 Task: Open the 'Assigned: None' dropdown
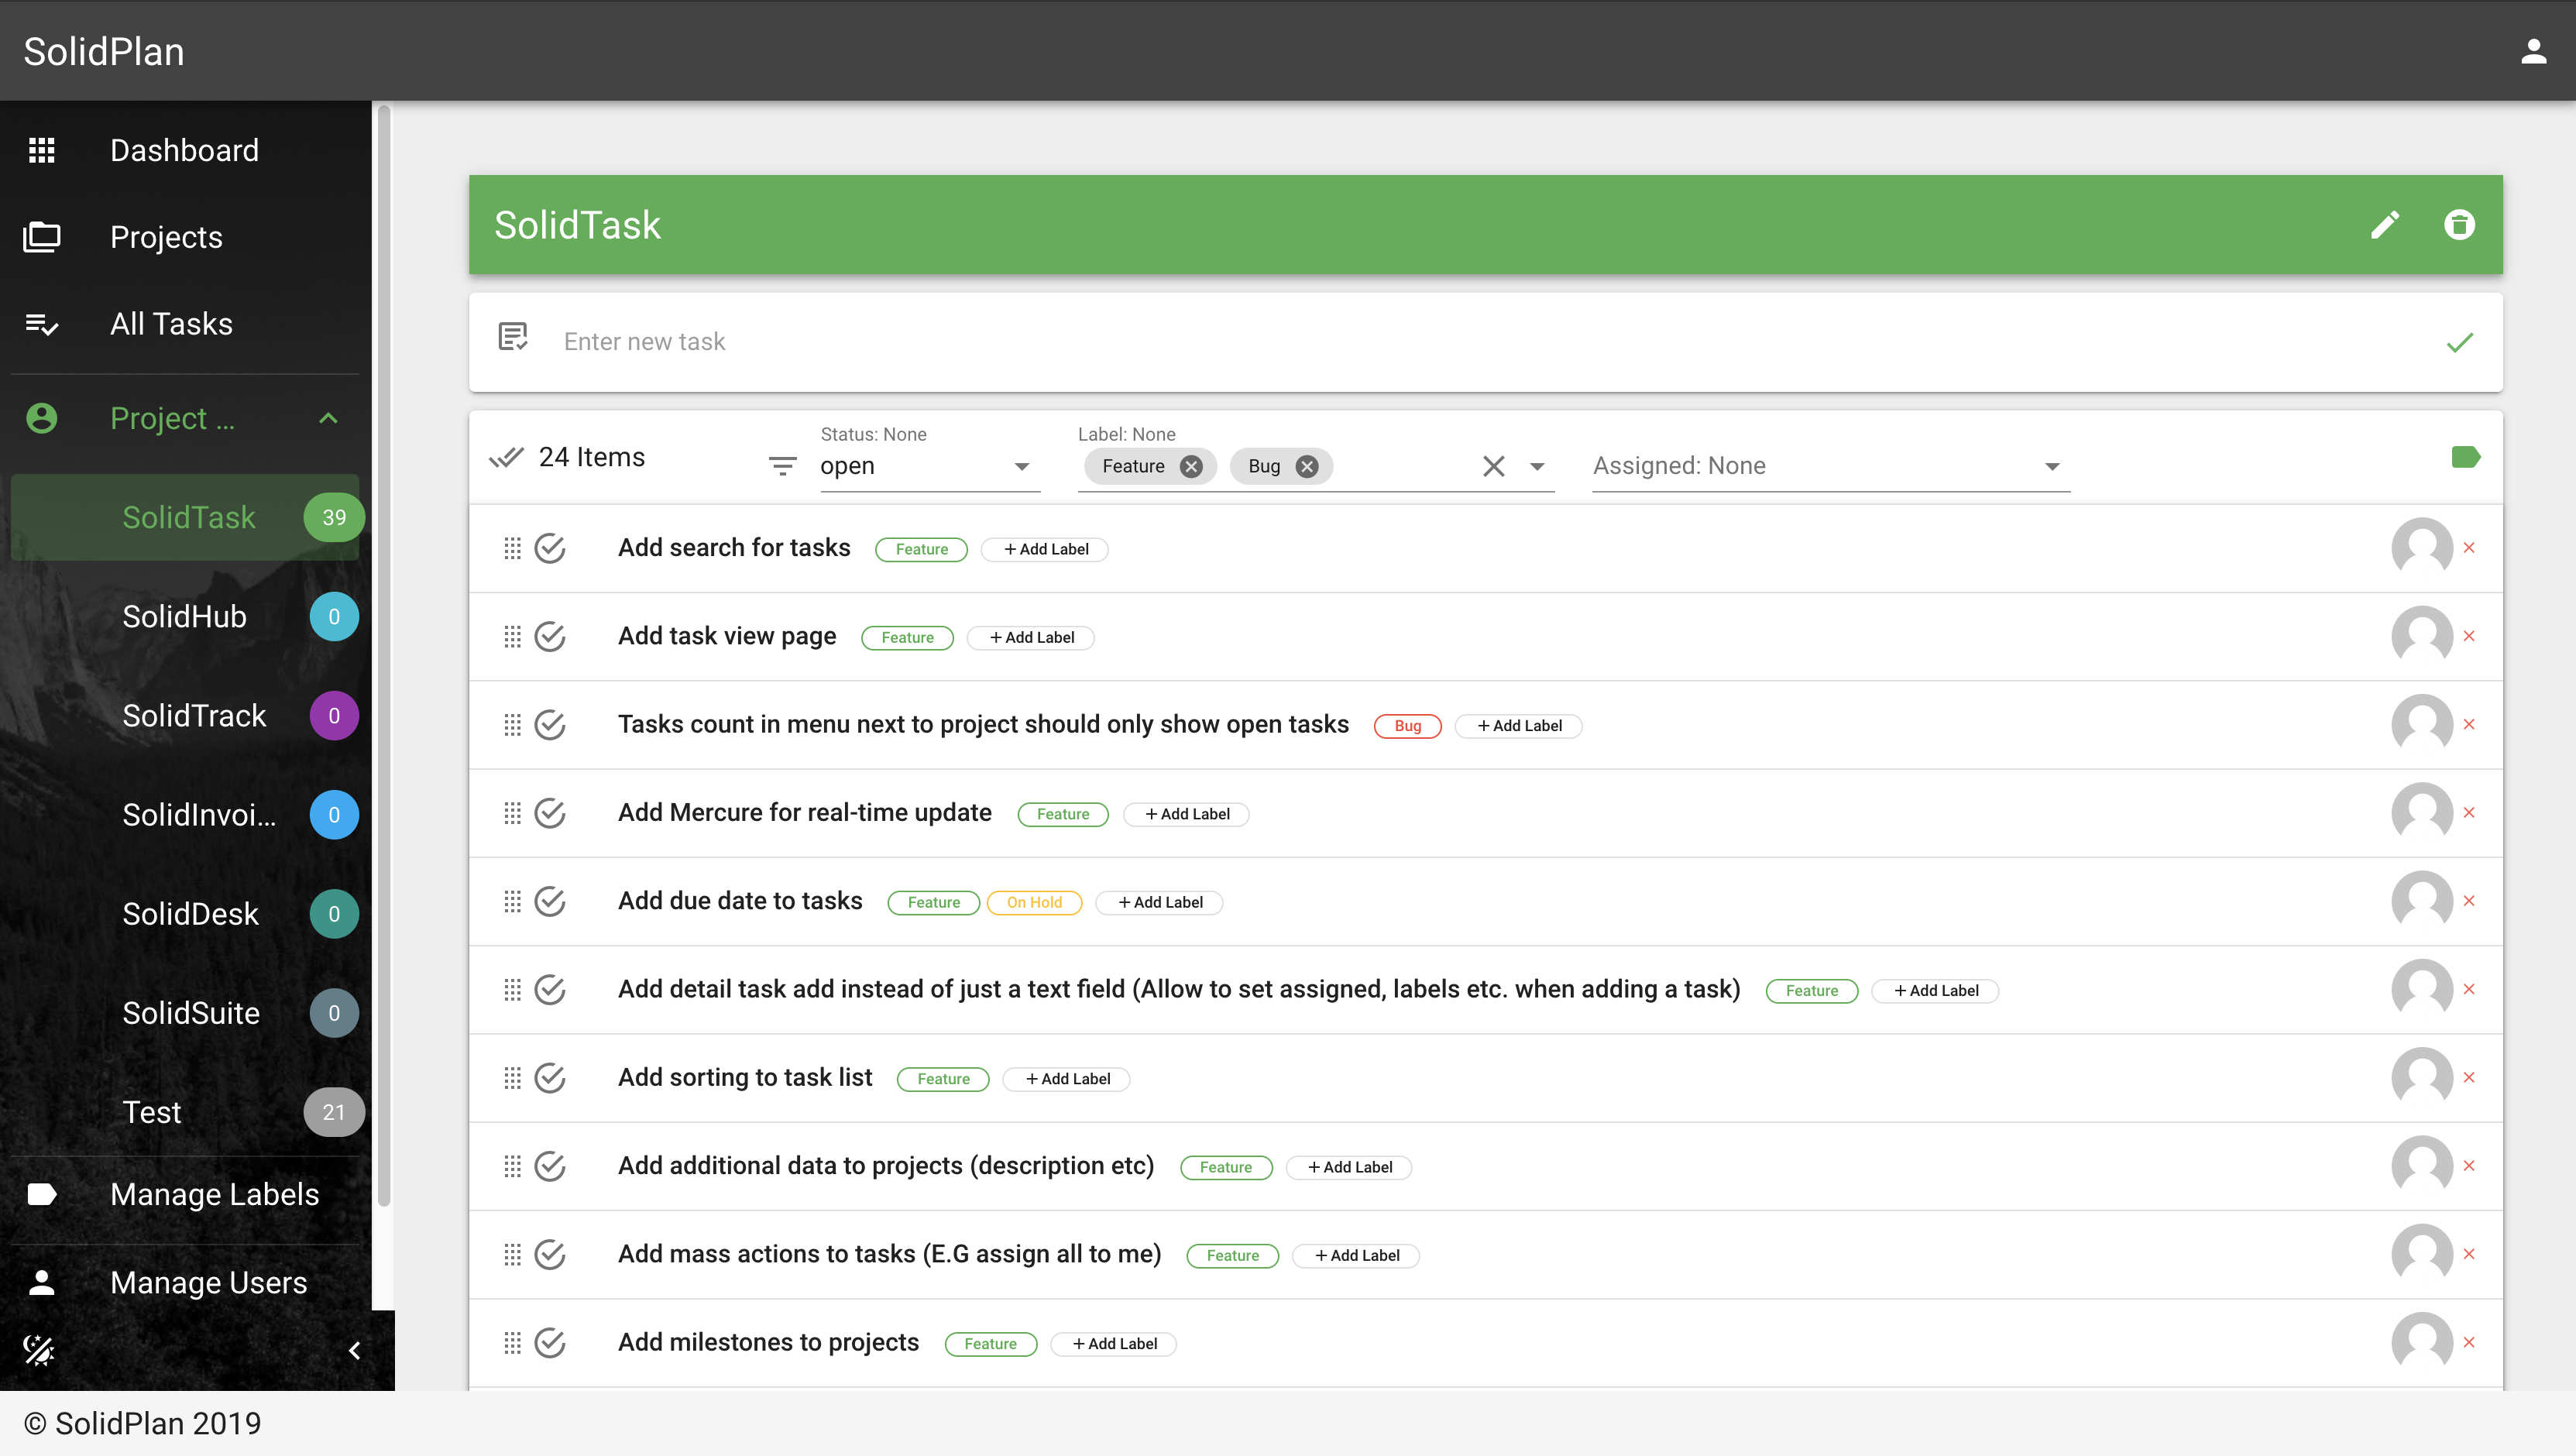pos(1829,467)
